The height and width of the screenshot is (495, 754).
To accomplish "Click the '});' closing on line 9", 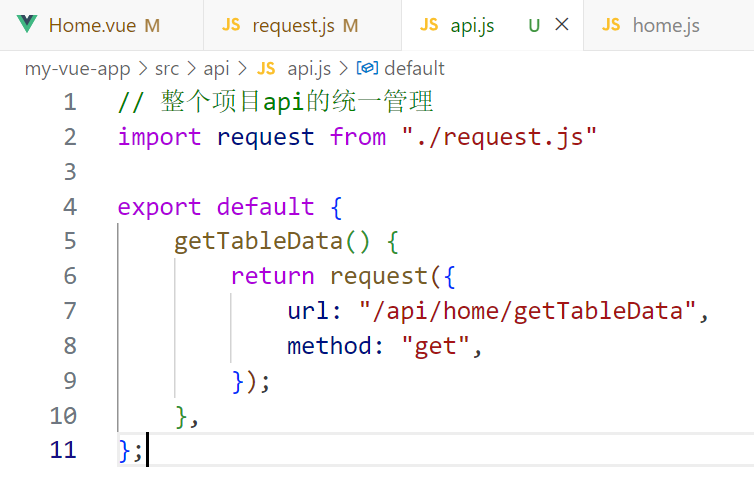I will coord(251,381).
